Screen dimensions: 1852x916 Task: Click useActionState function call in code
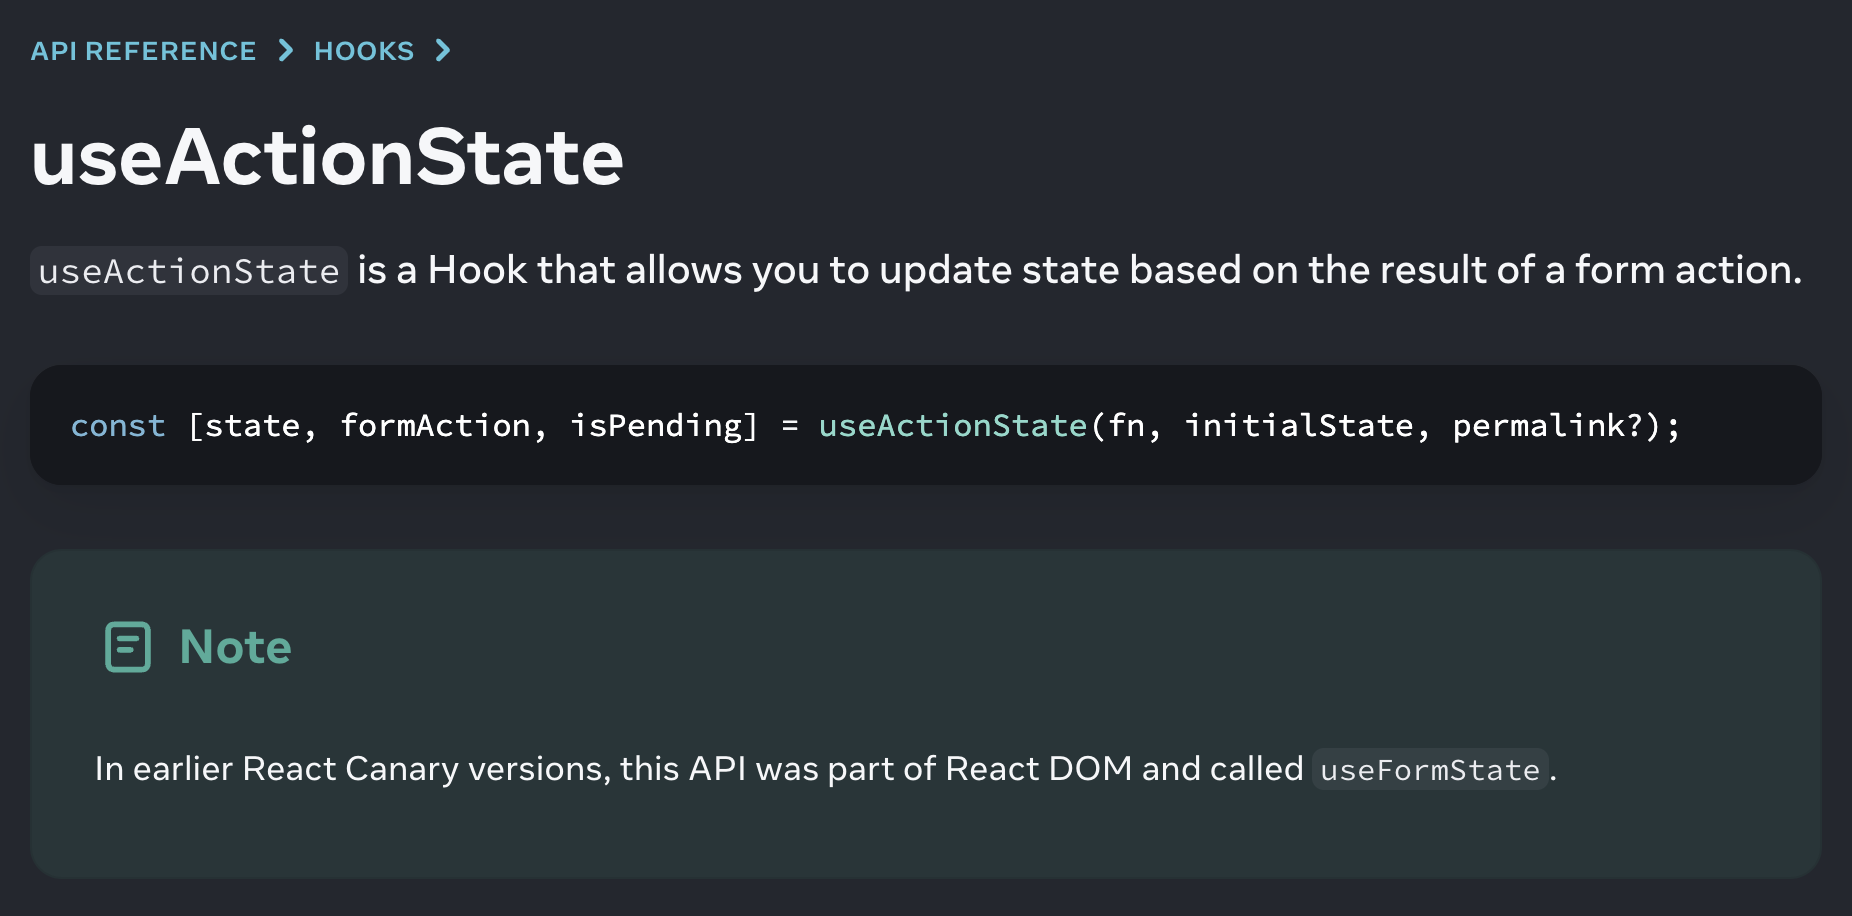point(952,426)
